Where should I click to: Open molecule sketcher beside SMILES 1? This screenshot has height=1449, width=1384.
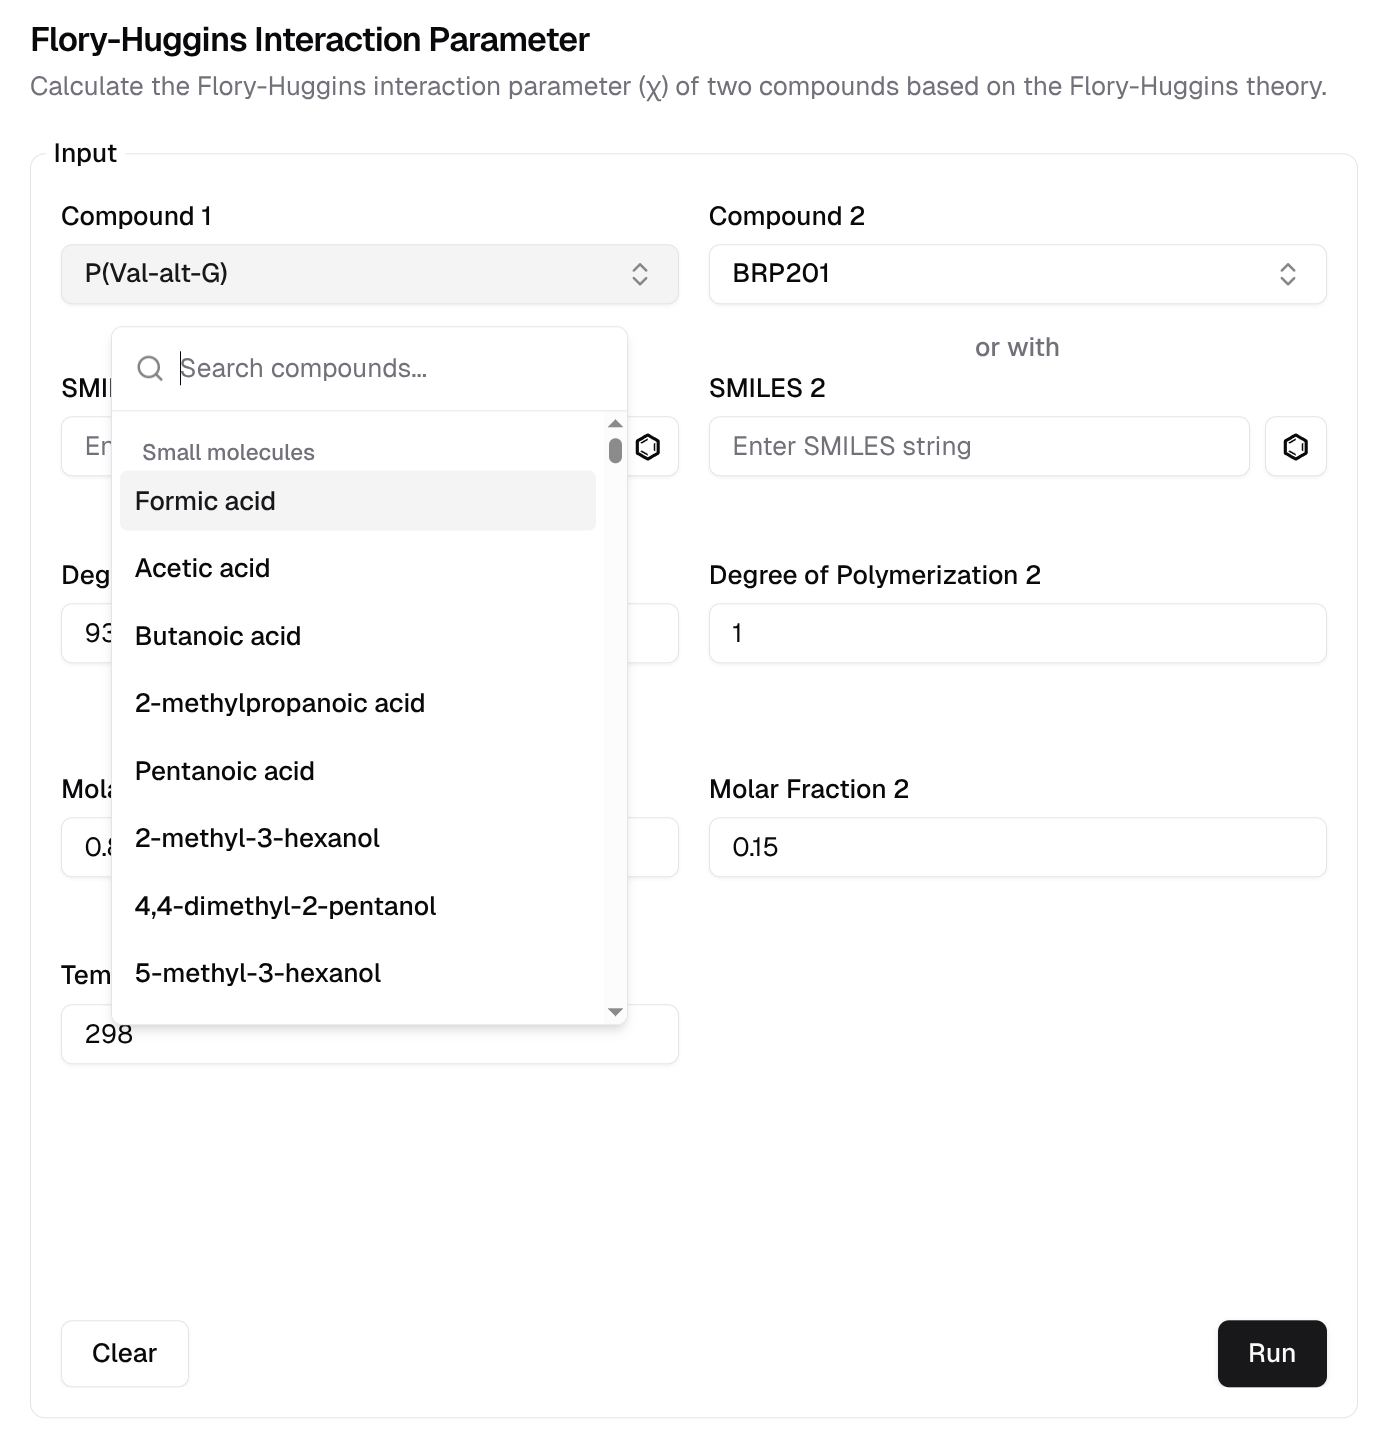point(648,447)
